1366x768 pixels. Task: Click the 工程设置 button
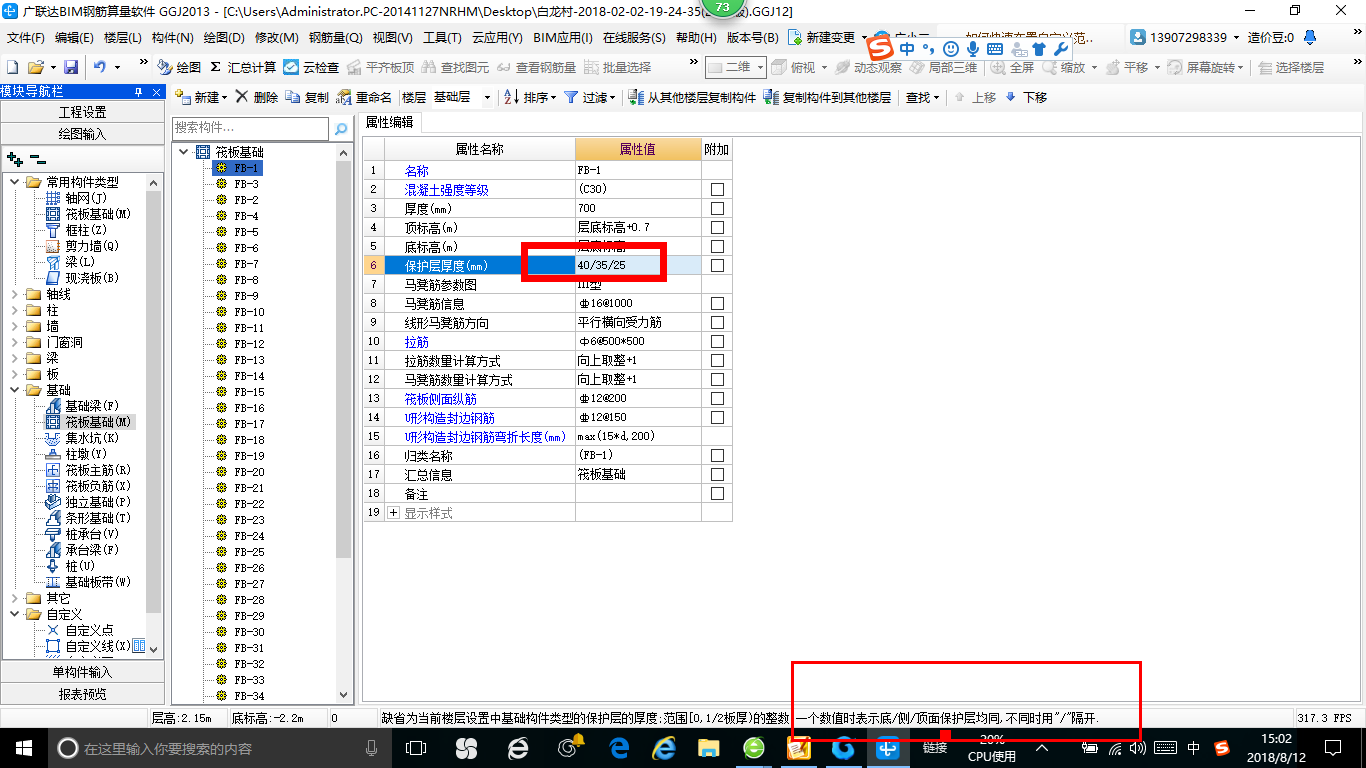pyautogui.click(x=82, y=112)
